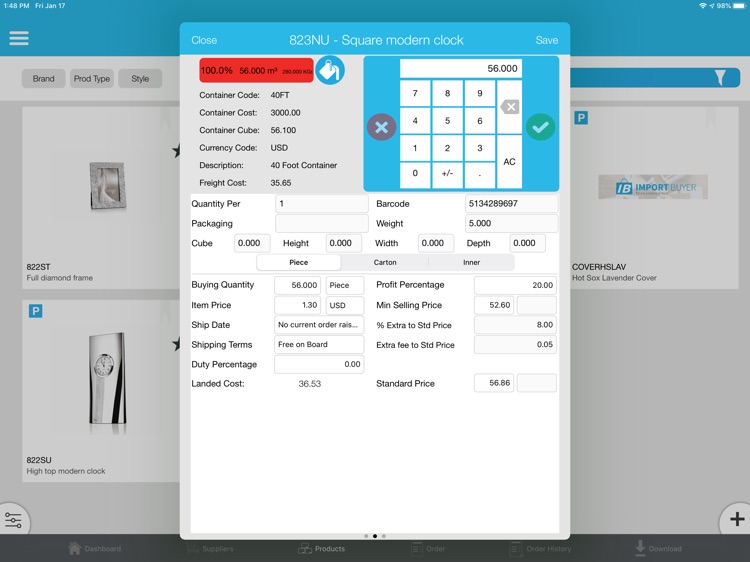Tap the keypad backspace icon

point(509,107)
